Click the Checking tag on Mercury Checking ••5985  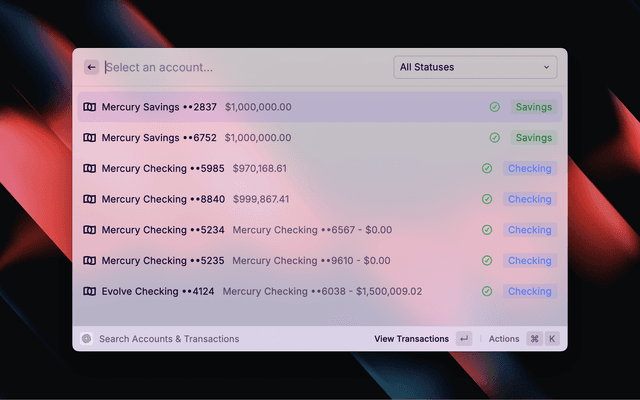(x=529, y=169)
